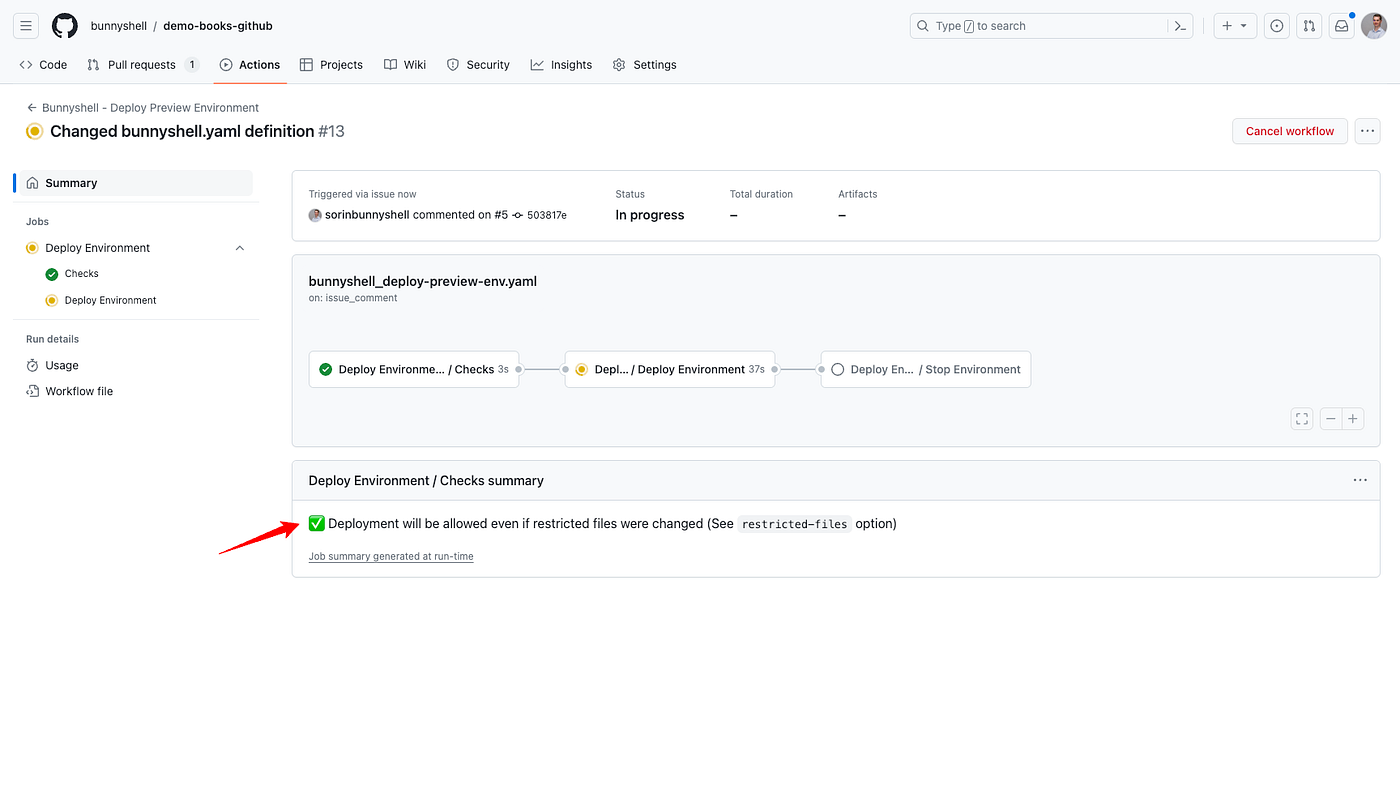
Task: Click the 'In progress' status text
Action: (650, 215)
